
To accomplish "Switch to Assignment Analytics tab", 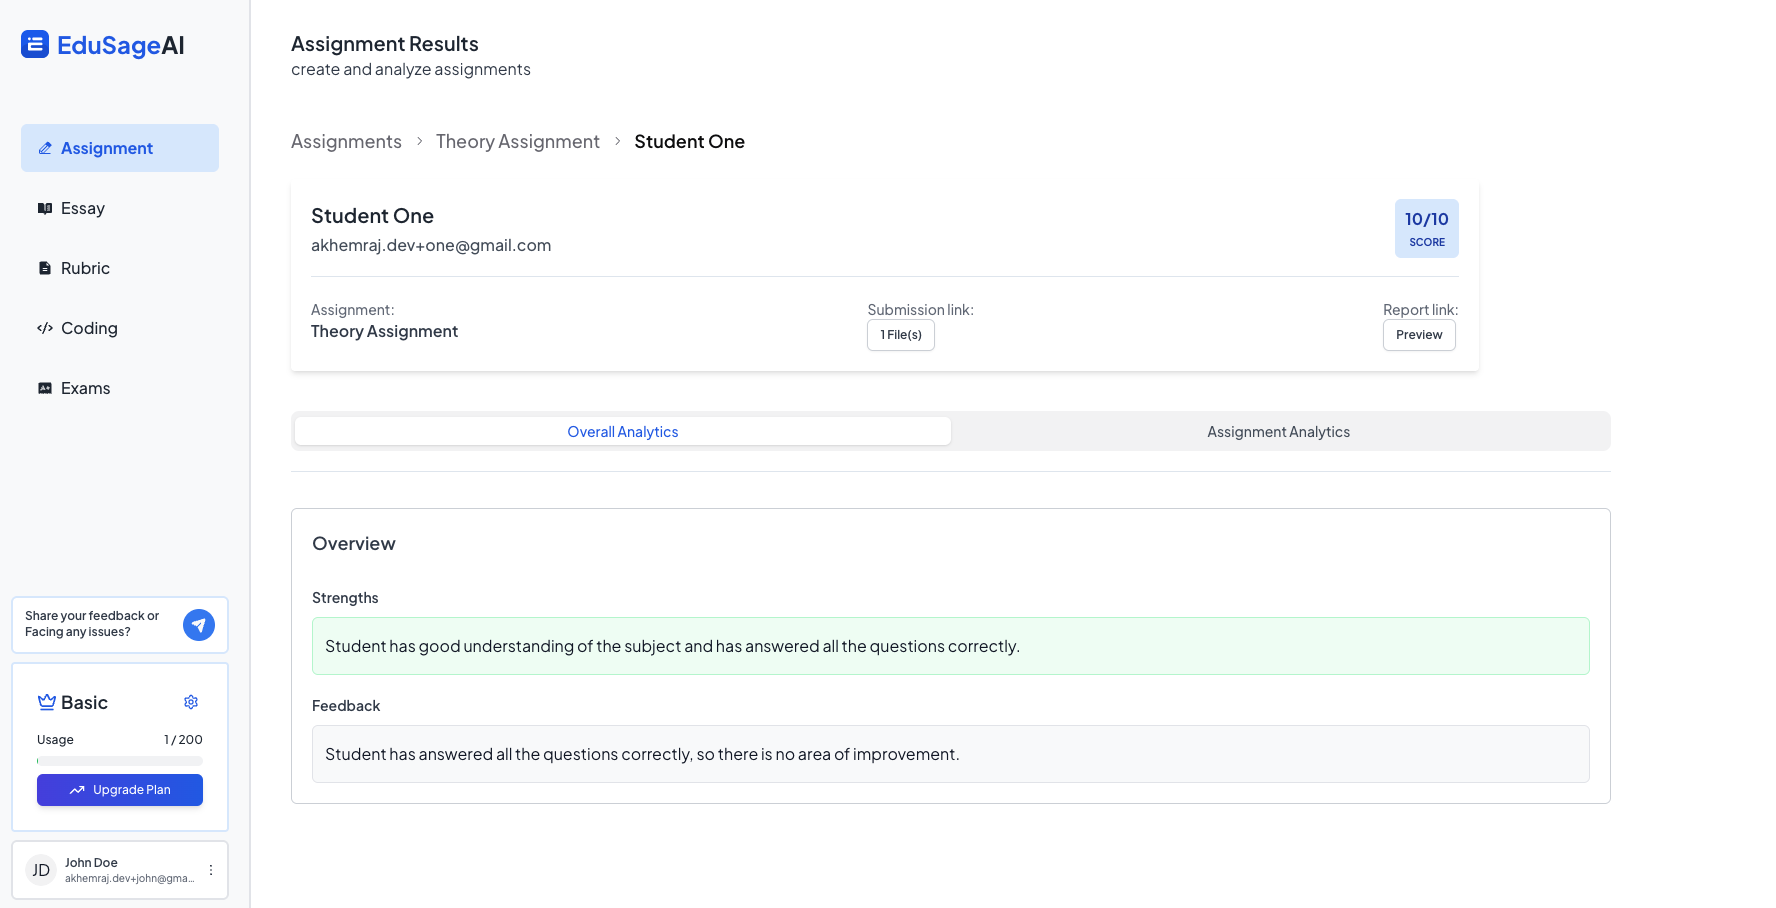I will click(x=1278, y=432).
